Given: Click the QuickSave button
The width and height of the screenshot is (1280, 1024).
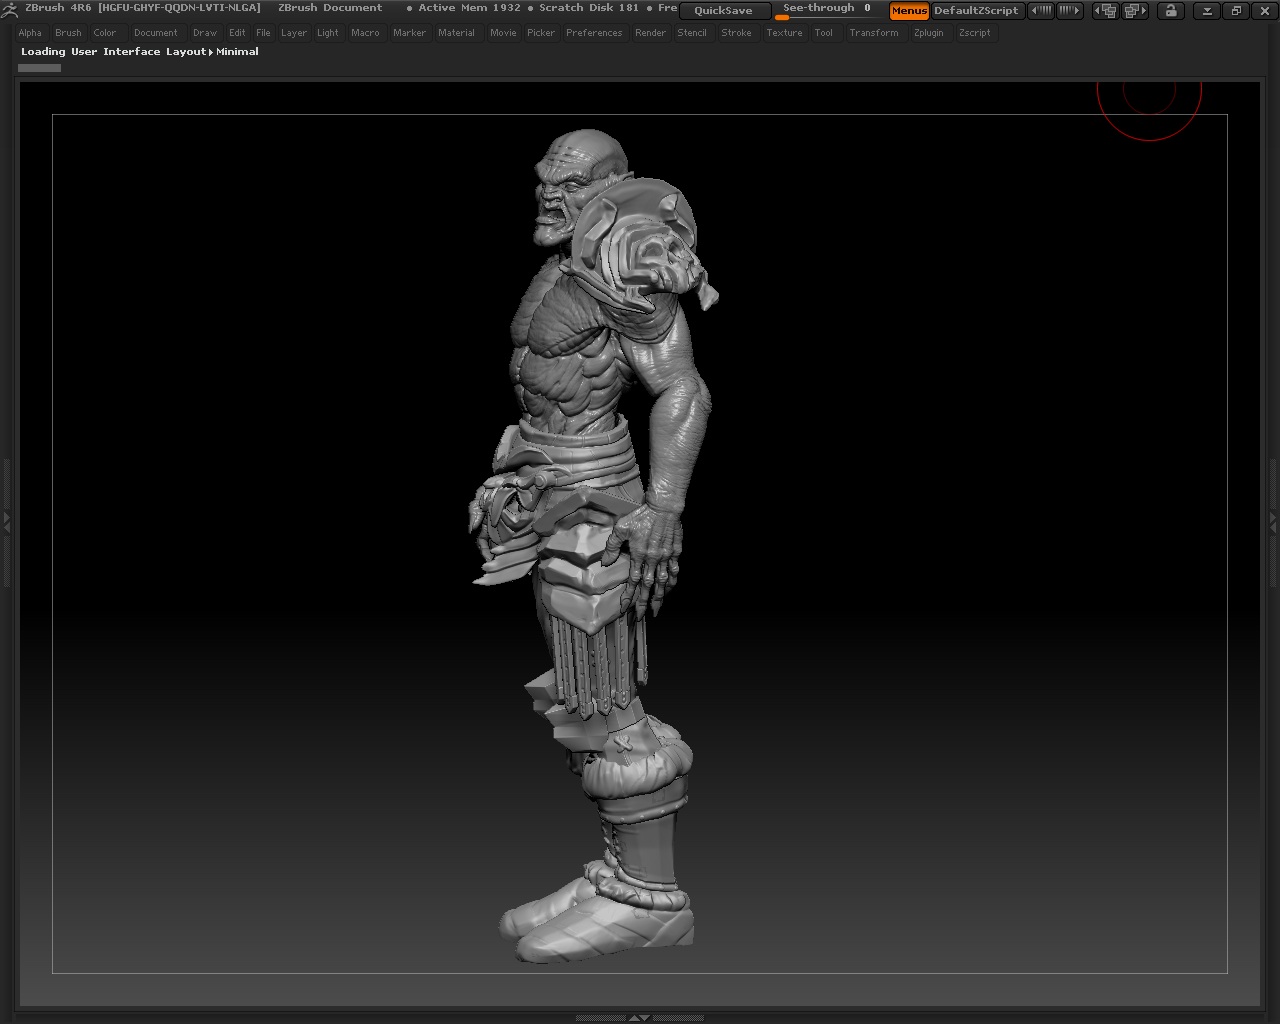Looking at the screenshot, I should tap(724, 11).
